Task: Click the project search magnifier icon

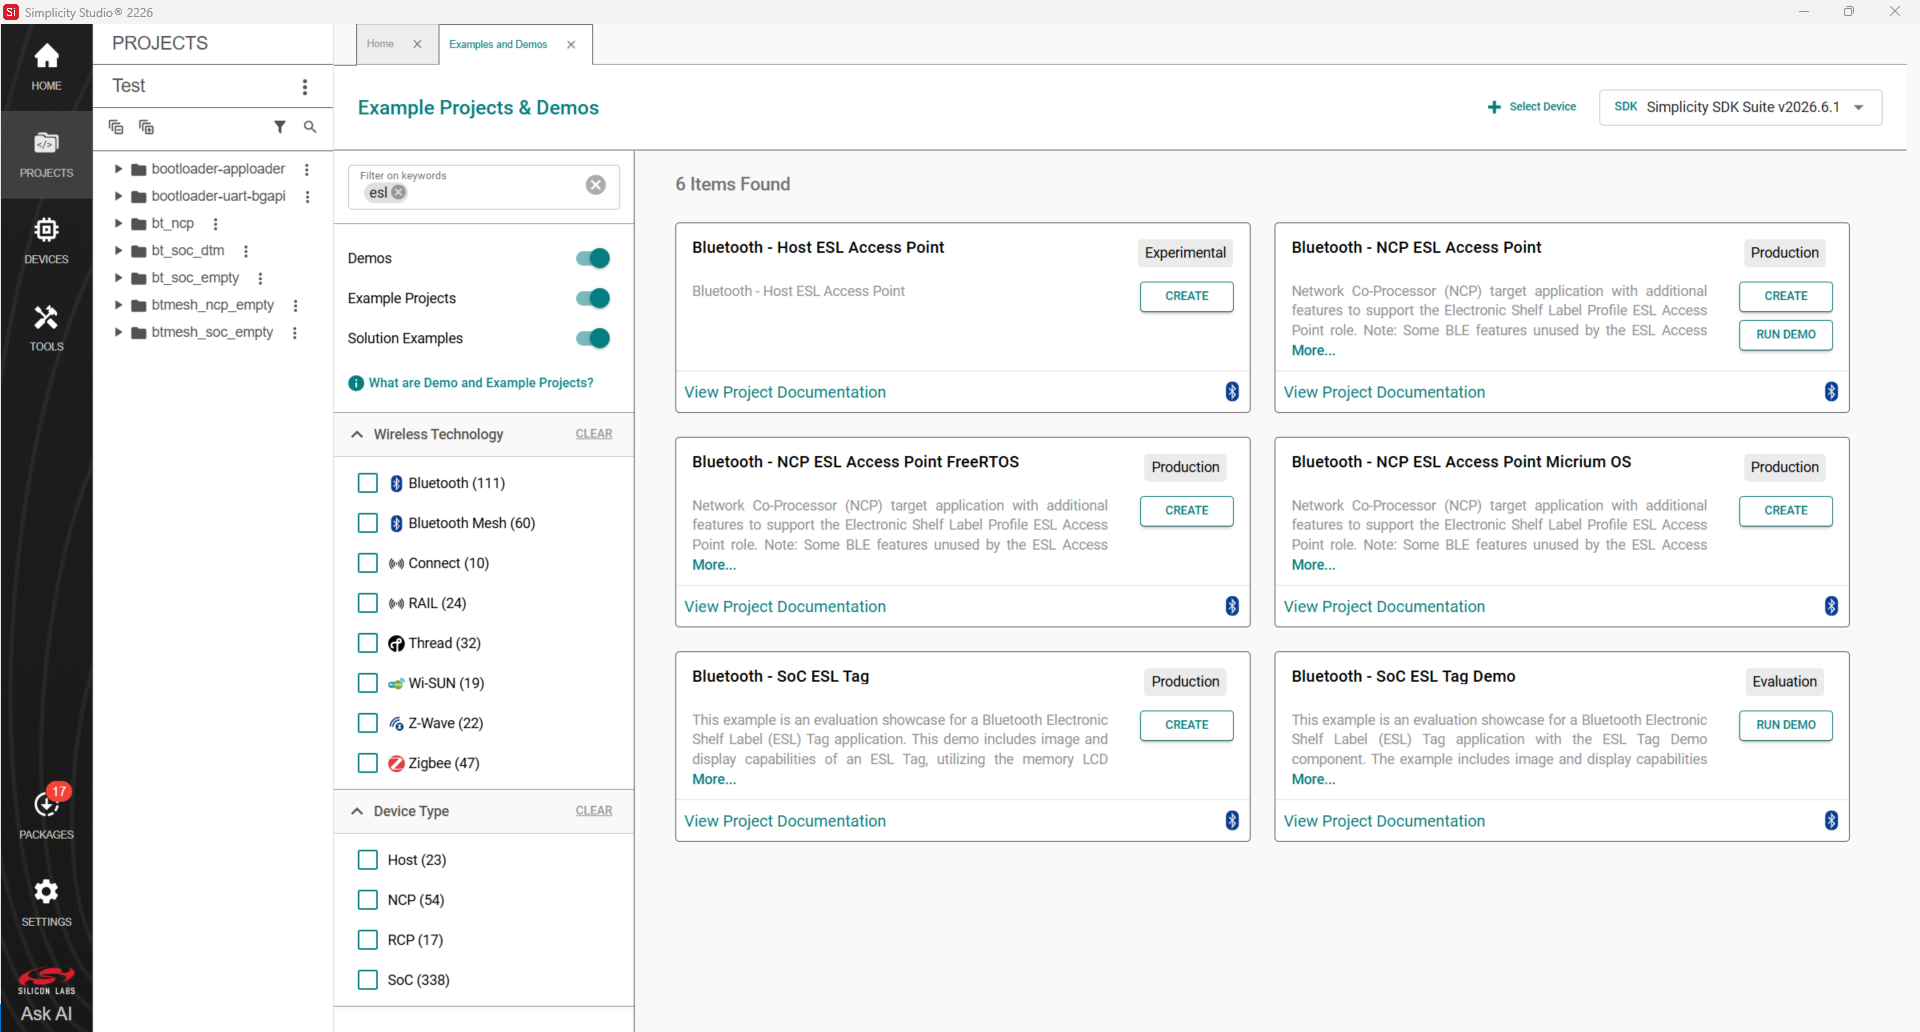Action: tap(310, 127)
